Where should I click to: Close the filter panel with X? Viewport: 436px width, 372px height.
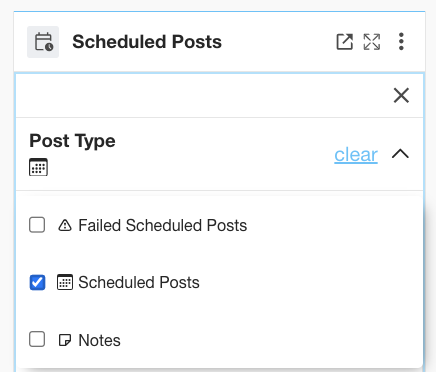[x=401, y=96]
